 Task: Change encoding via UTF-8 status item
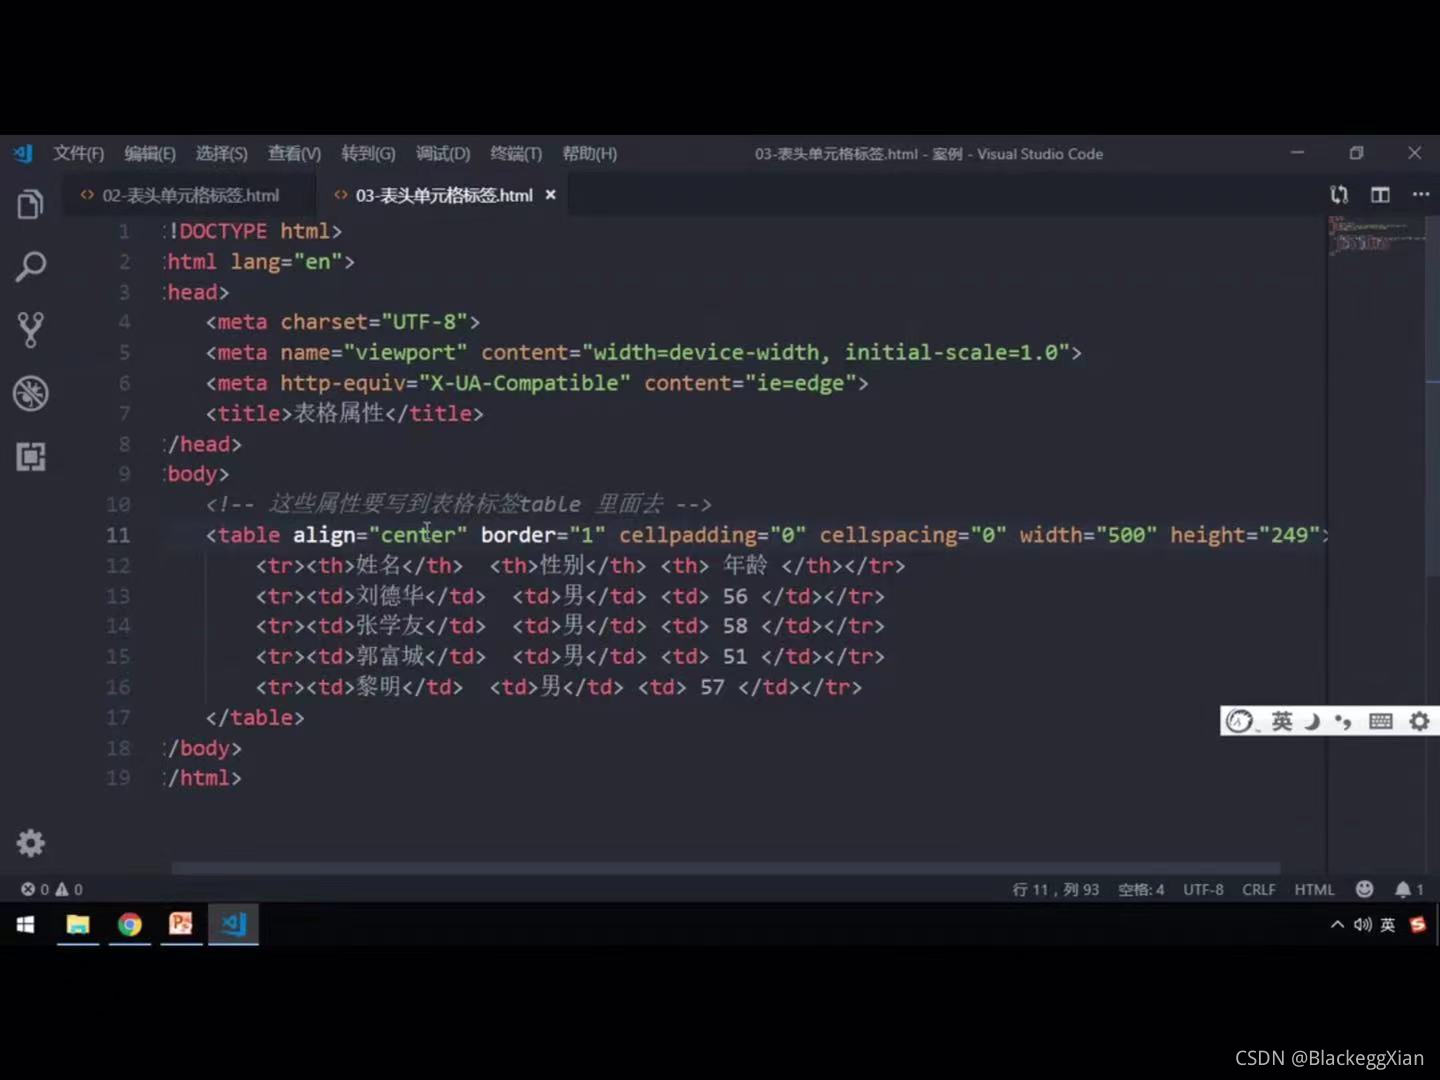pyautogui.click(x=1203, y=889)
